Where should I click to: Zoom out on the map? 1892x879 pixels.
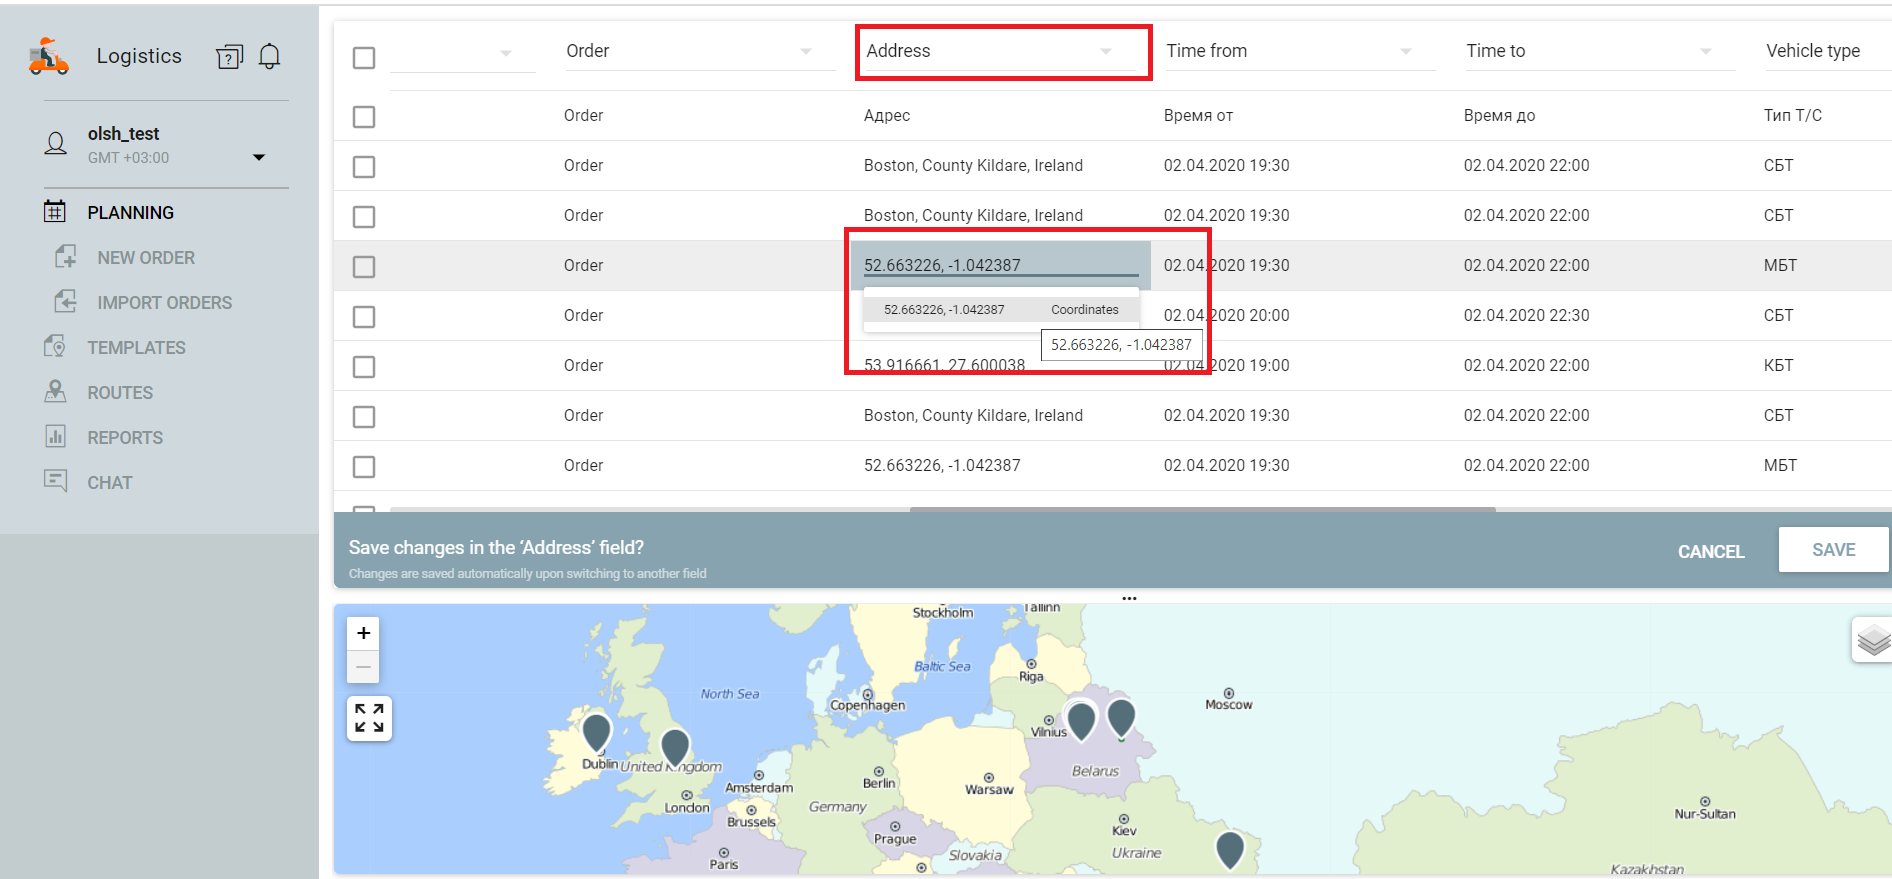(x=364, y=667)
